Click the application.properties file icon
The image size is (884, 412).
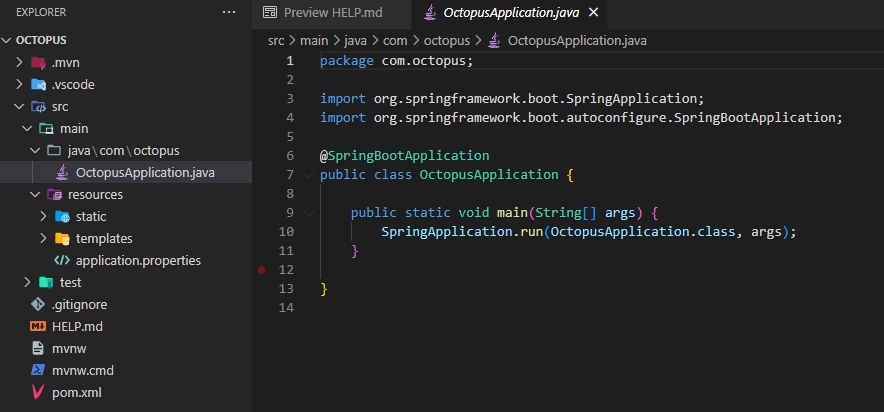tap(61, 260)
